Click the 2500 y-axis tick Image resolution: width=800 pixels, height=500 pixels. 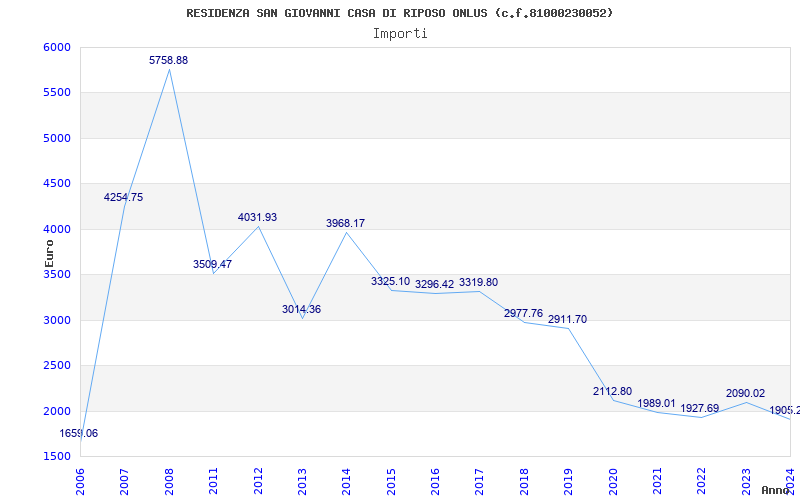(56, 366)
